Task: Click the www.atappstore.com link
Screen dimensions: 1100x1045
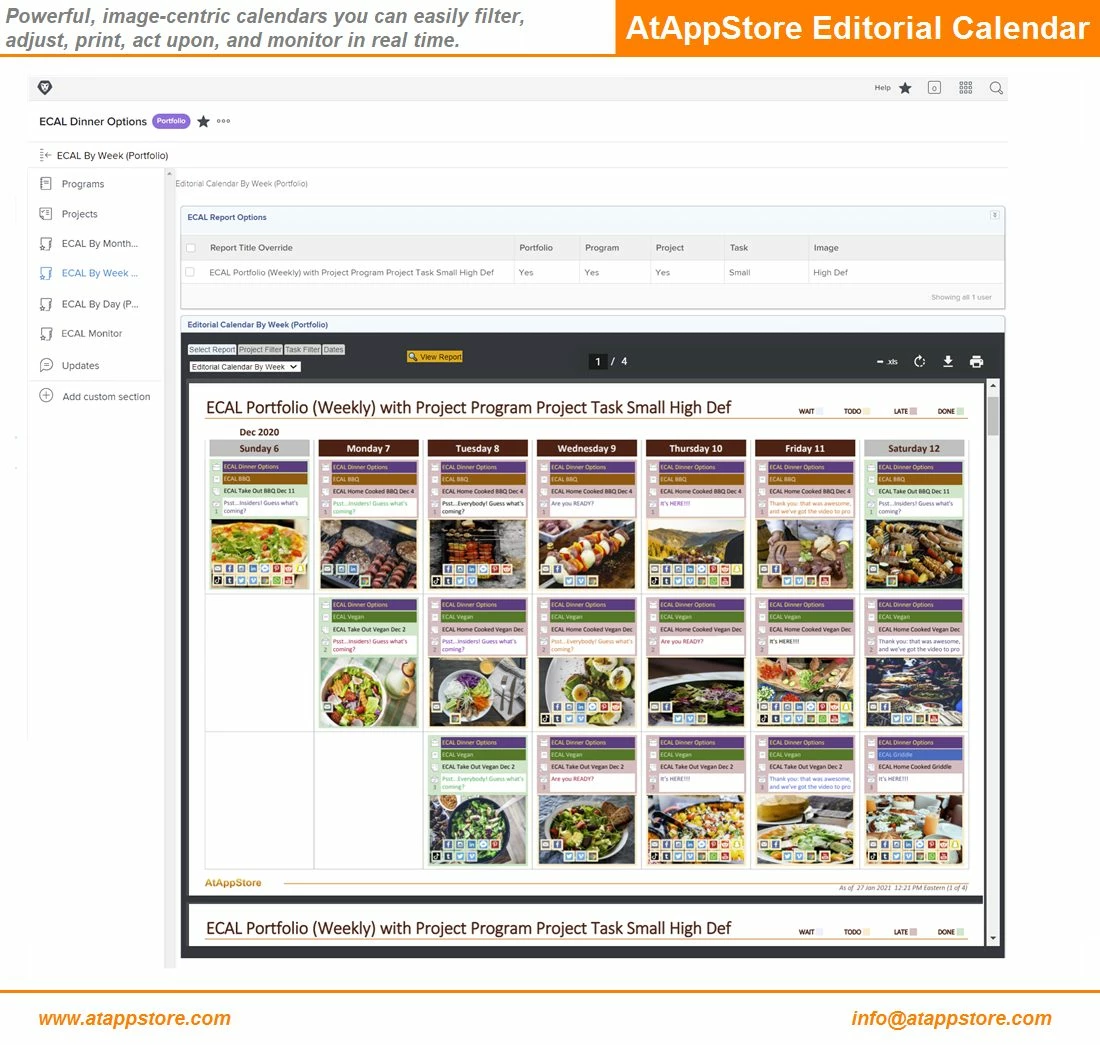Action: coord(135,1018)
